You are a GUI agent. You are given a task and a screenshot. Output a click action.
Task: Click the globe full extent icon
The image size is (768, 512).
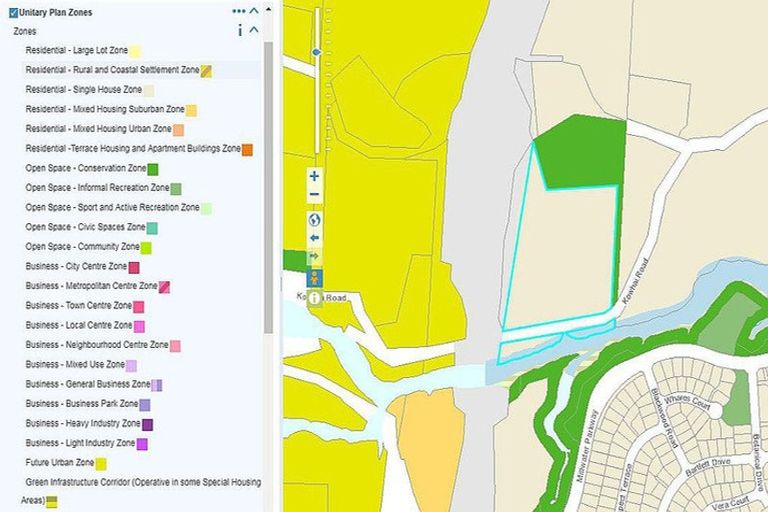click(x=314, y=219)
